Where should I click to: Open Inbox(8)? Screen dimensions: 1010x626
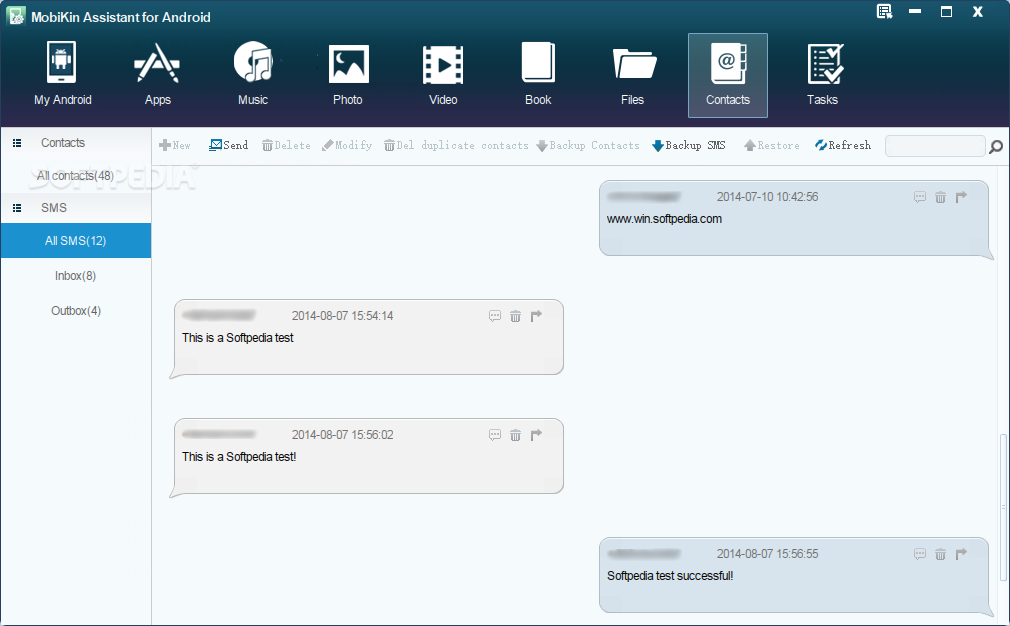click(75, 276)
